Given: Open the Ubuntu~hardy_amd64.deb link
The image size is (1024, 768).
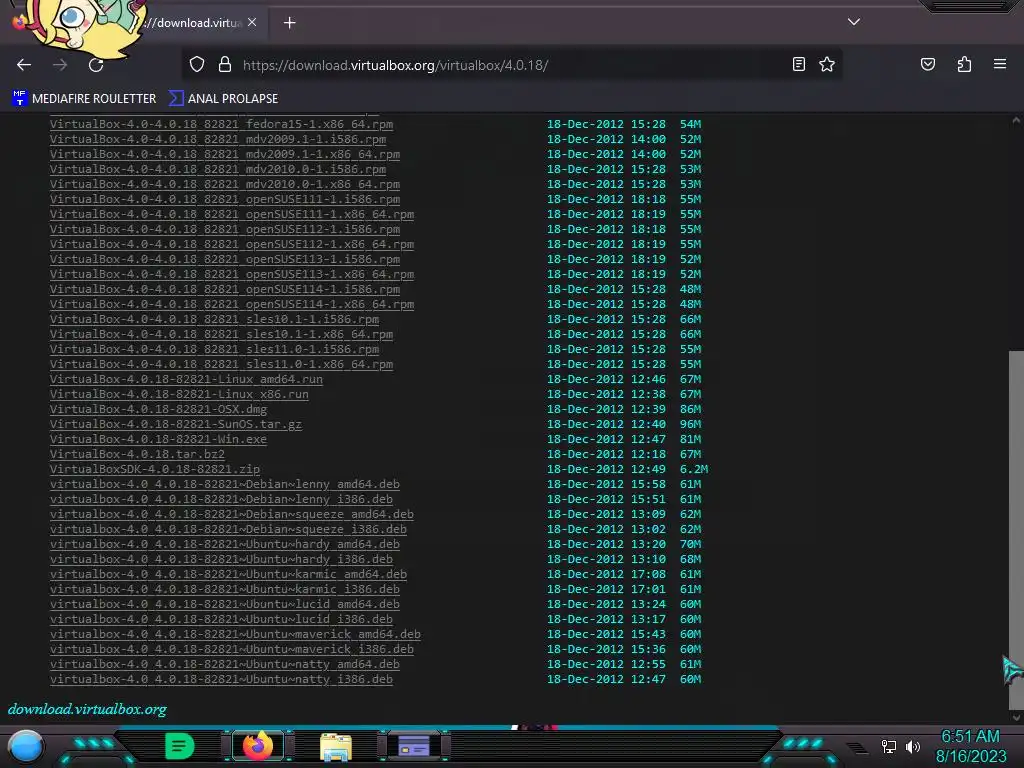Looking at the screenshot, I should [225, 545].
